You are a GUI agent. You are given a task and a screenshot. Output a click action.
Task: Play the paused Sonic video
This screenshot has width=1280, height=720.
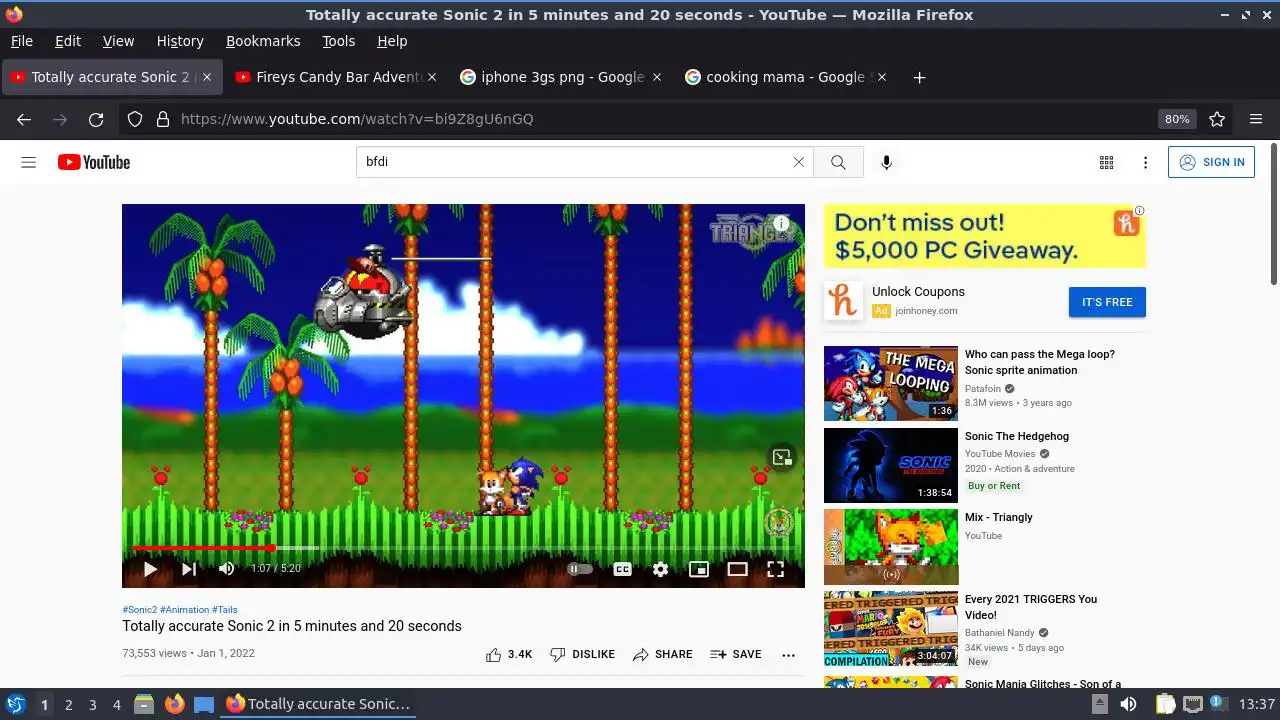click(150, 569)
